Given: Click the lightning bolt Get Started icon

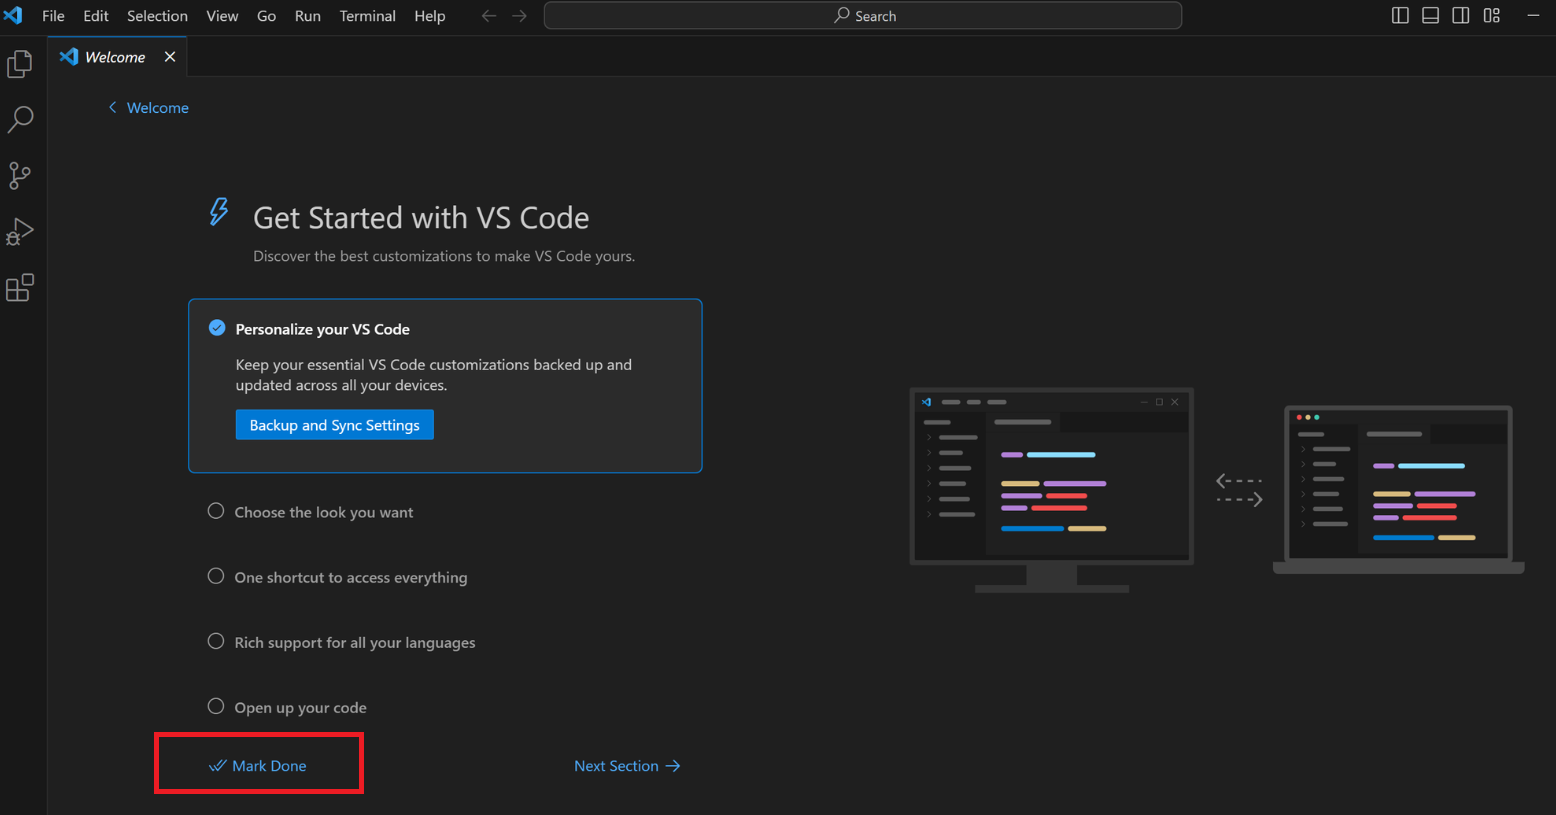Looking at the screenshot, I should (219, 212).
